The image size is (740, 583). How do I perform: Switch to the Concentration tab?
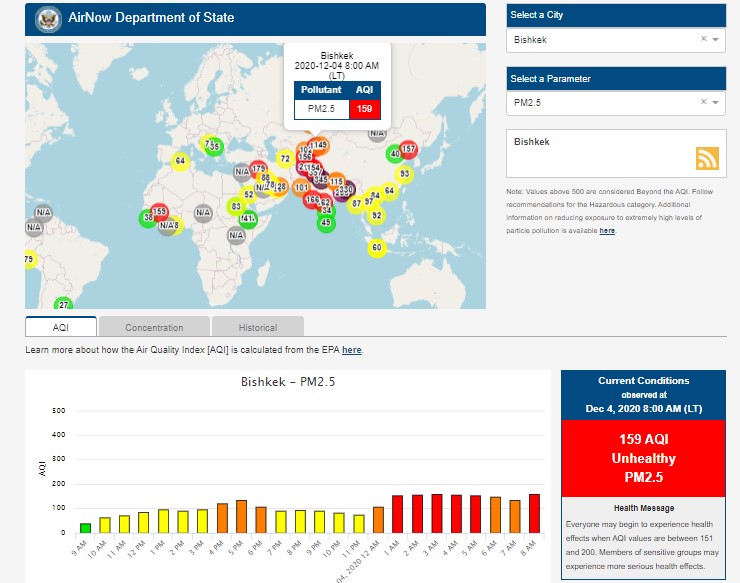(155, 327)
